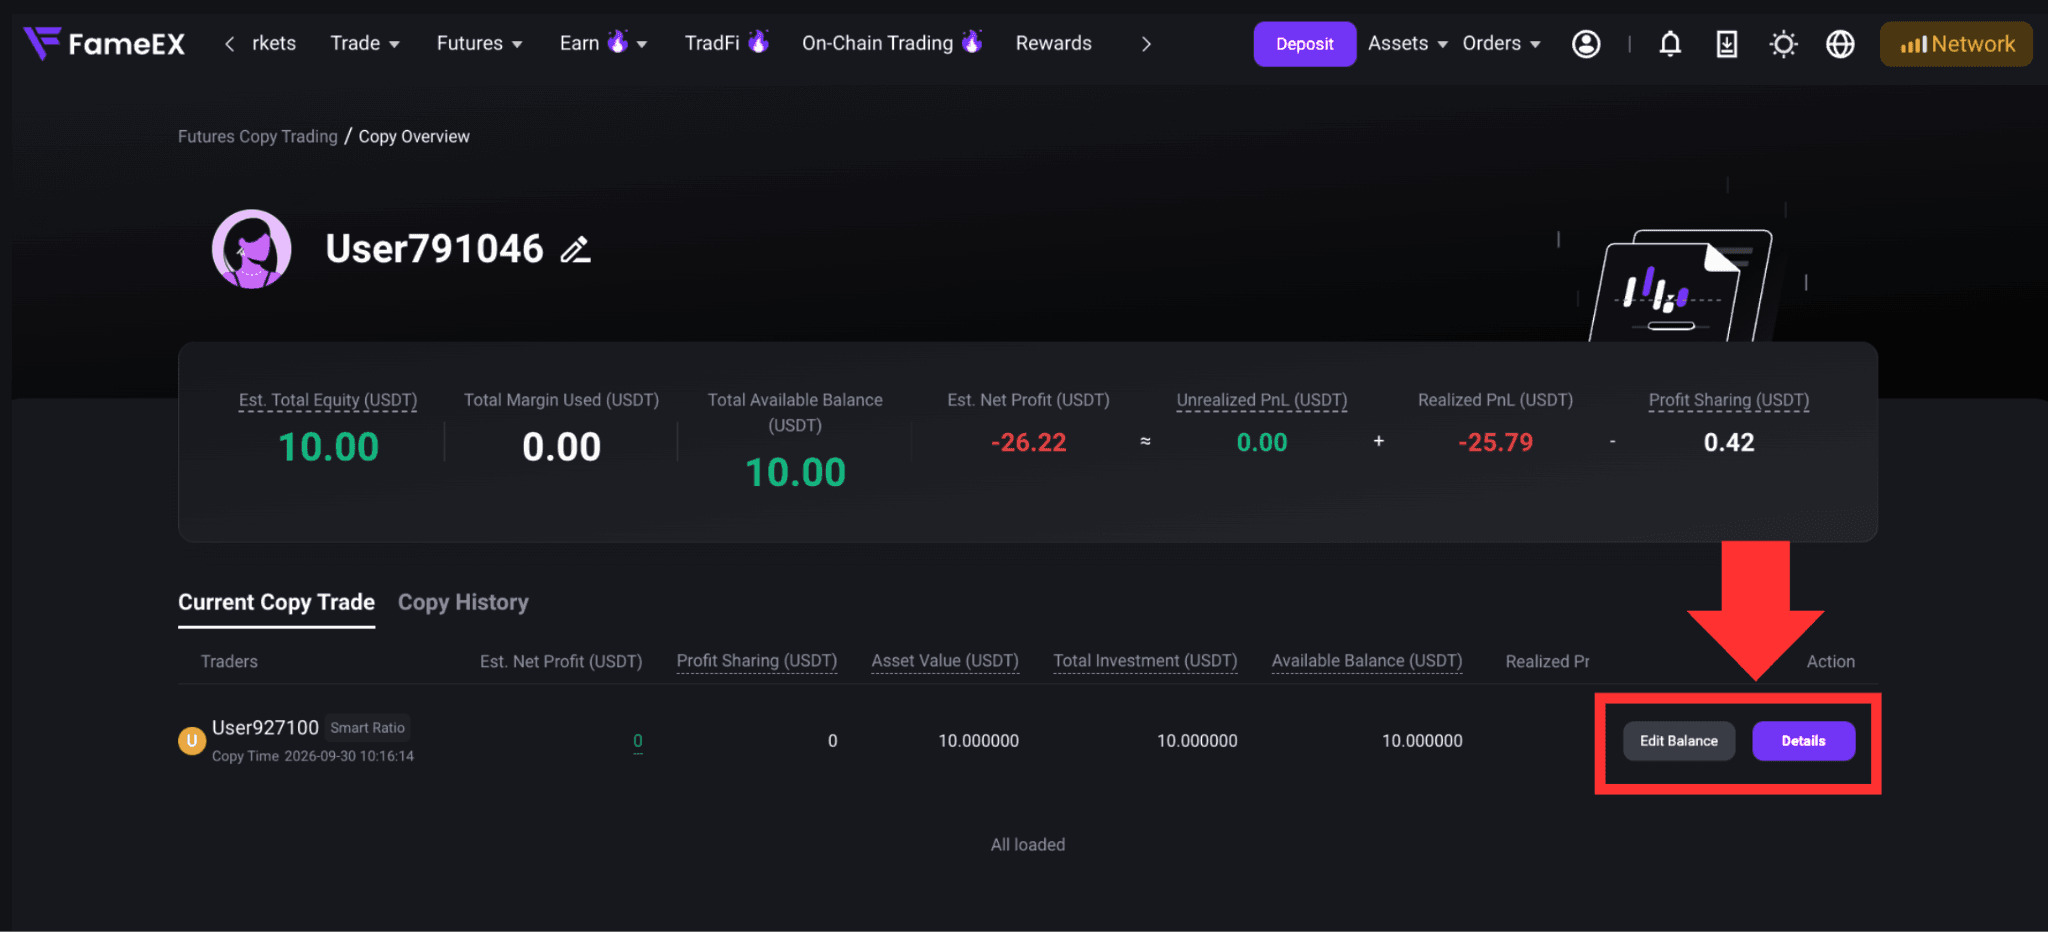Viewport: 2048px width, 932px height.
Task: Open the language globe icon
Action: 1840,44
